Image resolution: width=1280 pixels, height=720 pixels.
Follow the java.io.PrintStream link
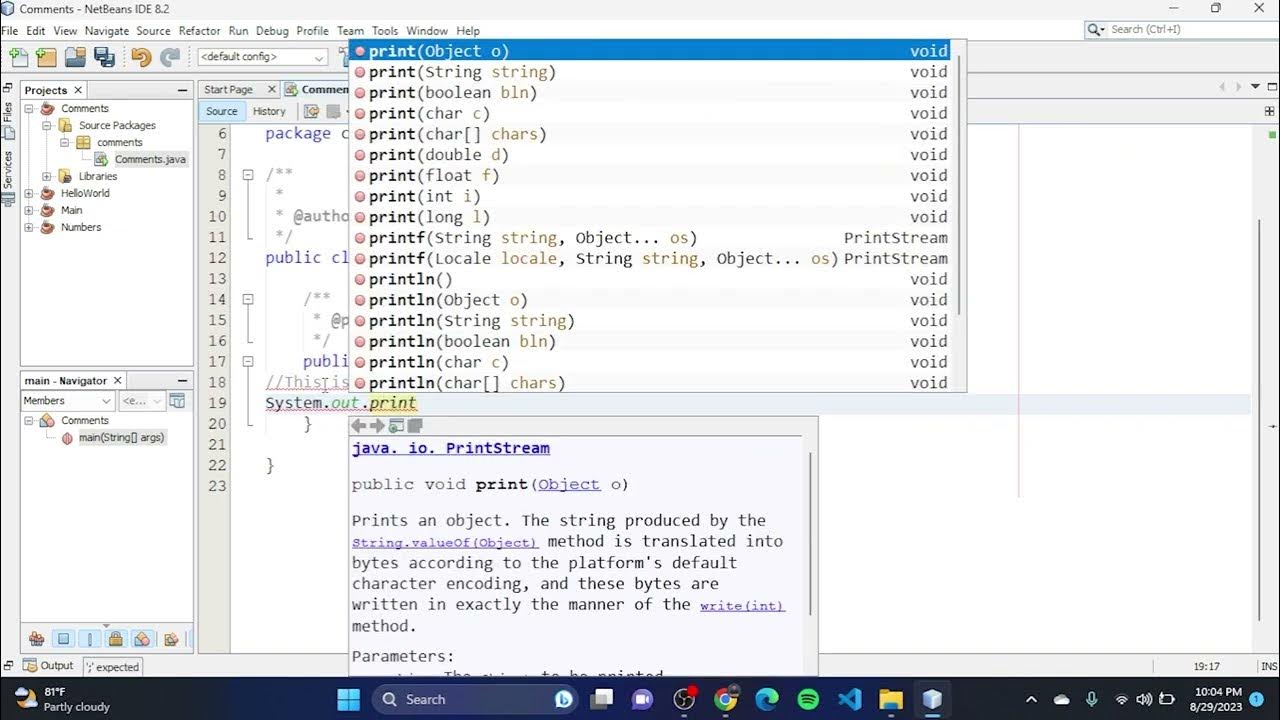click(450, 448)
